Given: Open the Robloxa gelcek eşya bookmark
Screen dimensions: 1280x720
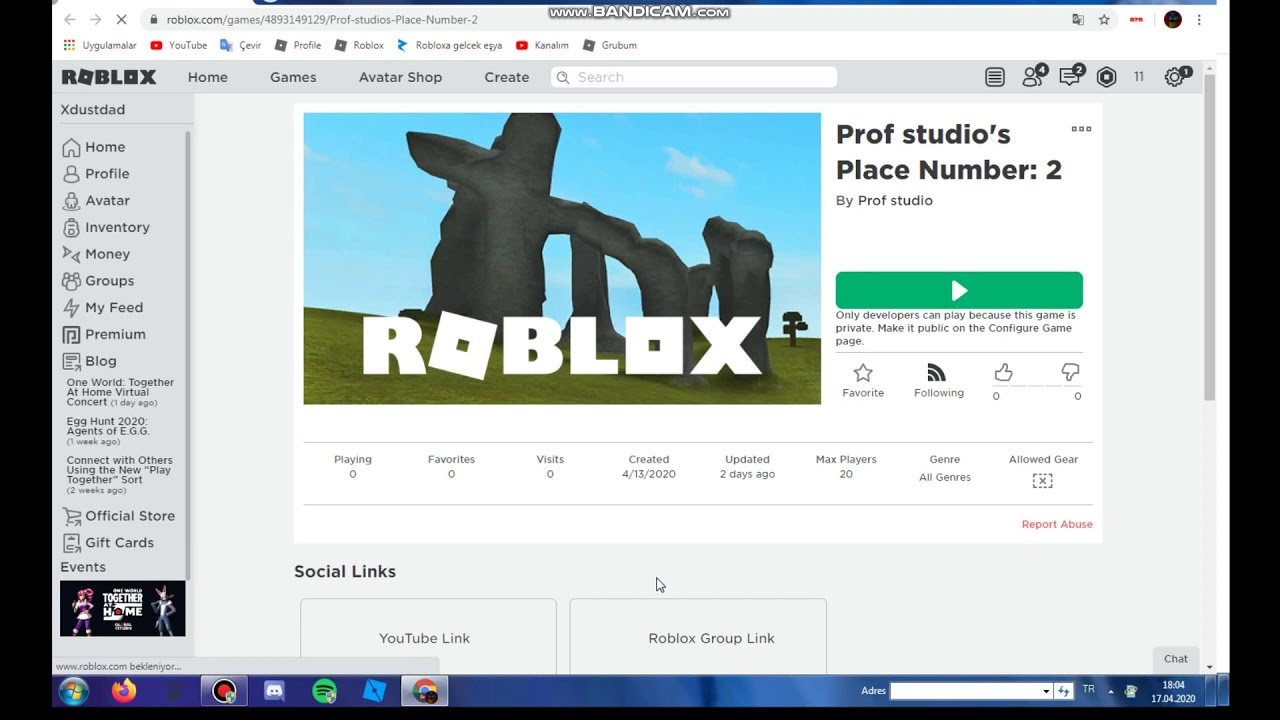Looking at the screenshot, I should click(449, 45).
